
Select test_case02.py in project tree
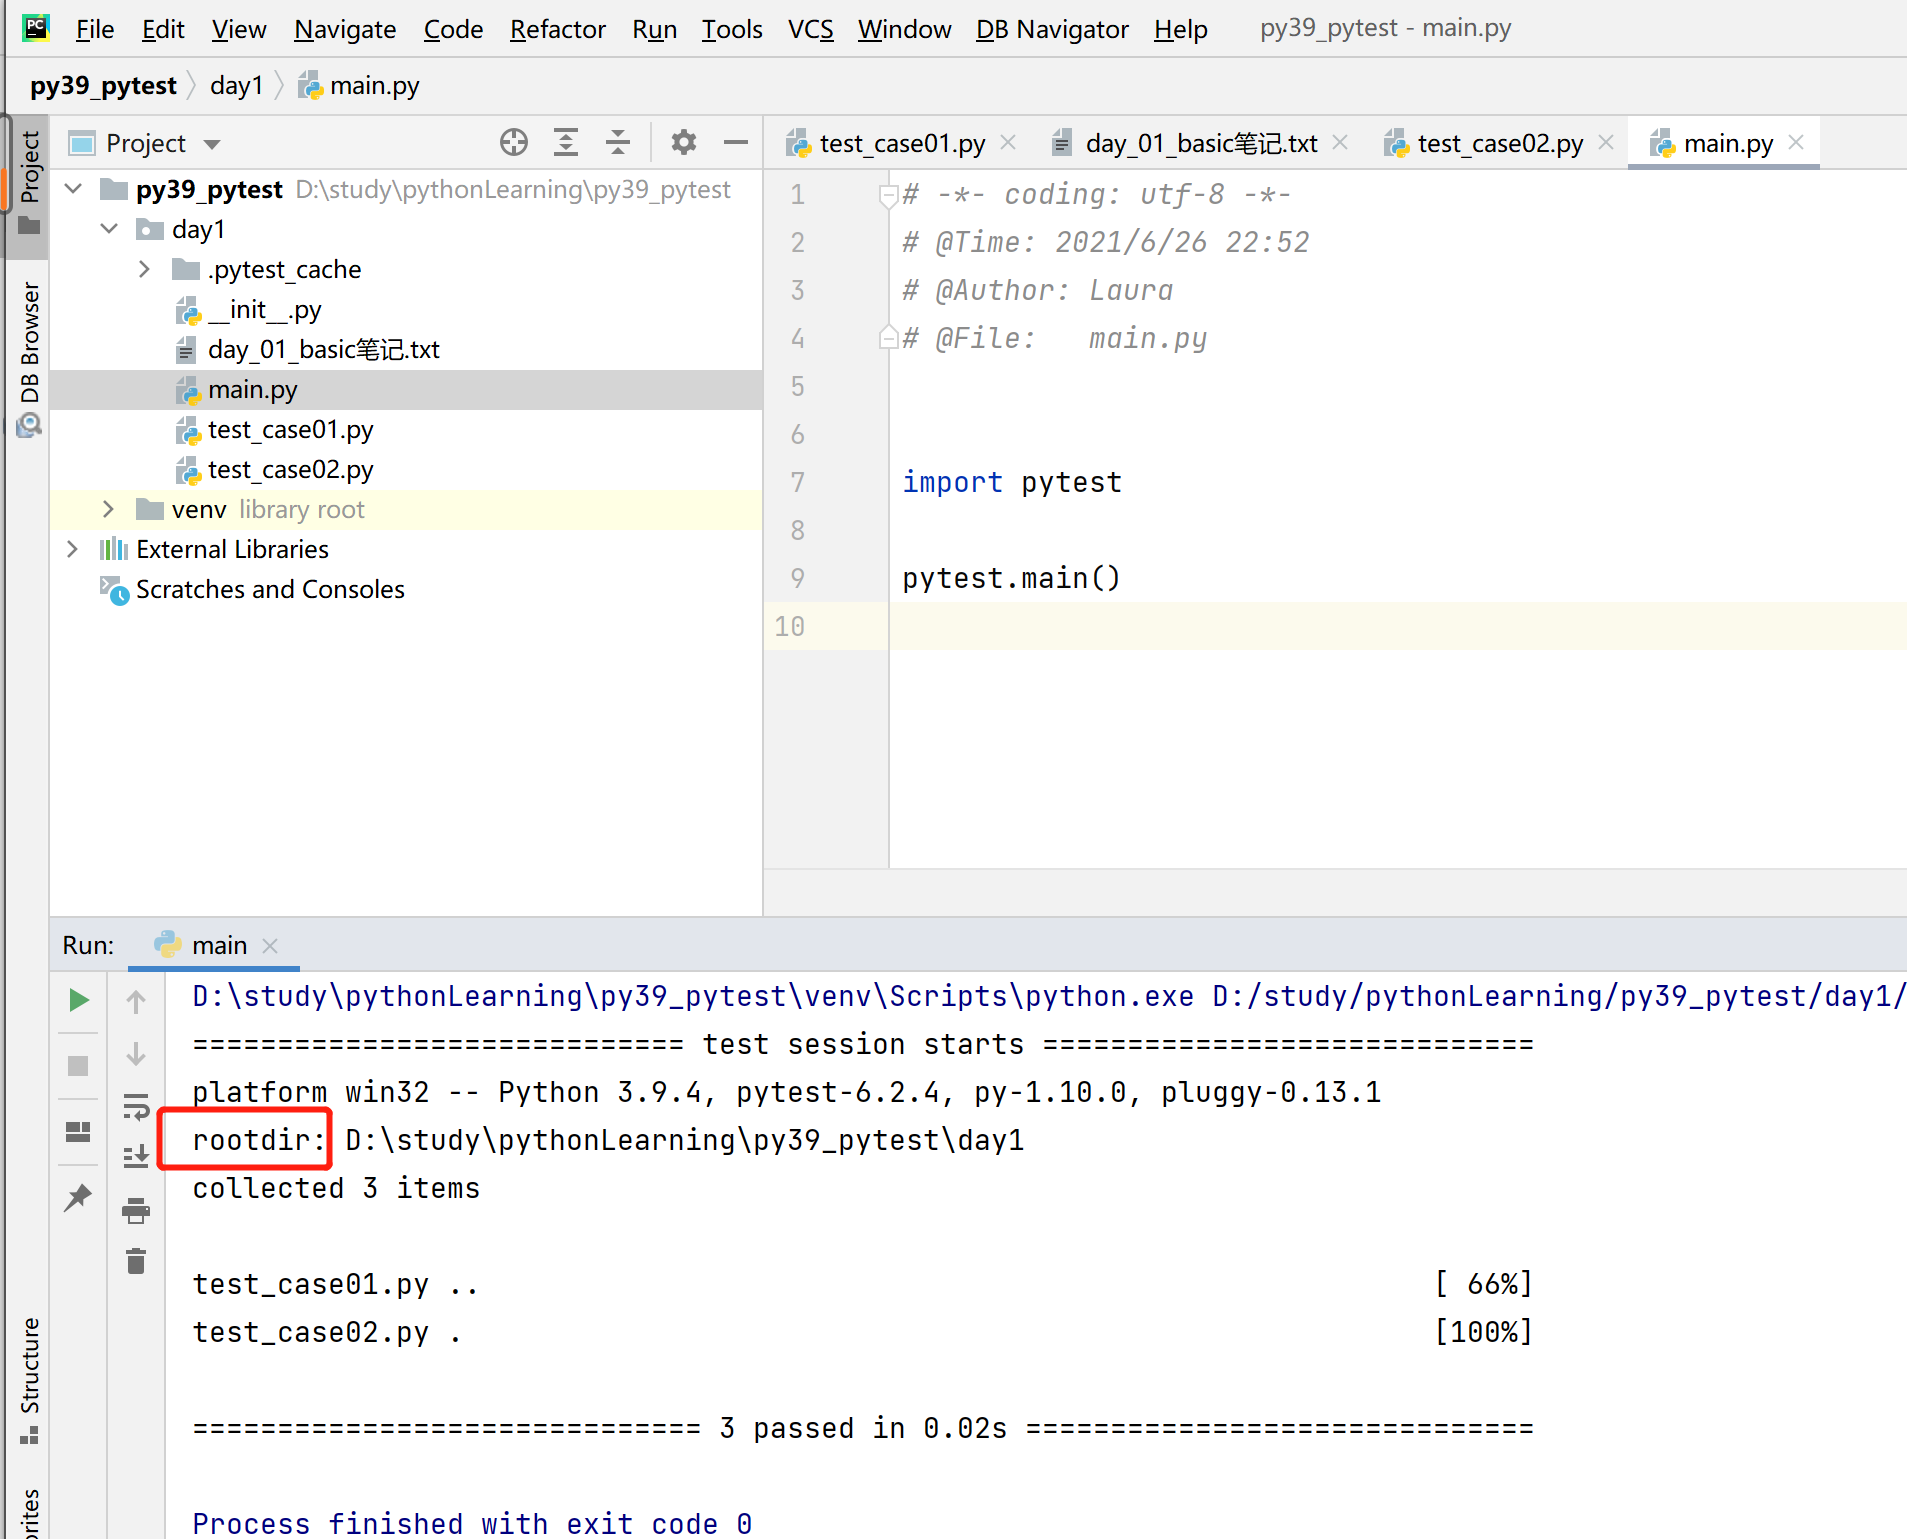tap(290, 469)
